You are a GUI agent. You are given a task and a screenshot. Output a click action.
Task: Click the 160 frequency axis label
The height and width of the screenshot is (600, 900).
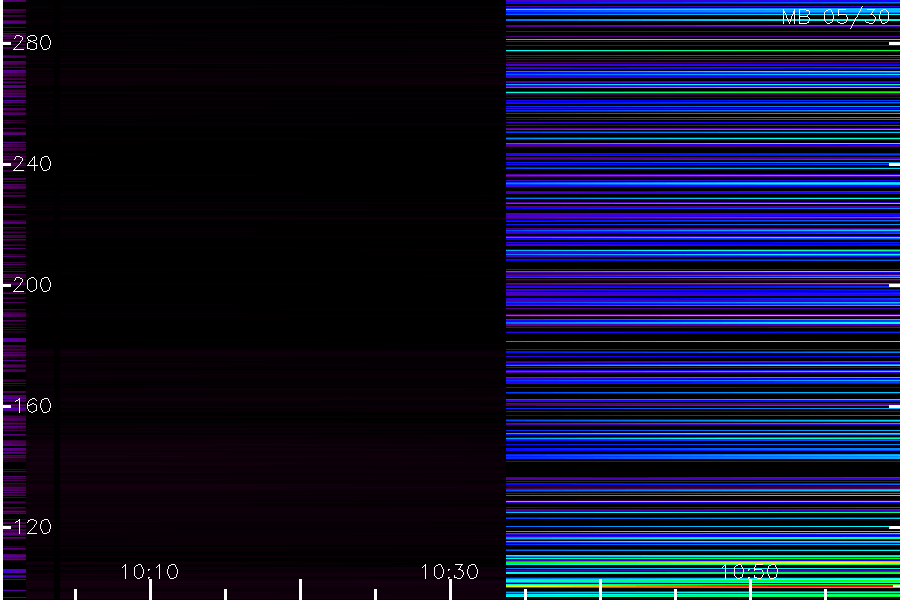(32, 406)
